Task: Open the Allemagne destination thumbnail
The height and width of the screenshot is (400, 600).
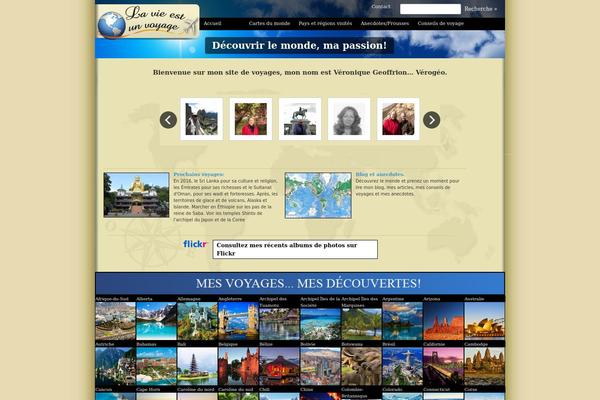Action: pyautogui.click(x=197, y=321)
